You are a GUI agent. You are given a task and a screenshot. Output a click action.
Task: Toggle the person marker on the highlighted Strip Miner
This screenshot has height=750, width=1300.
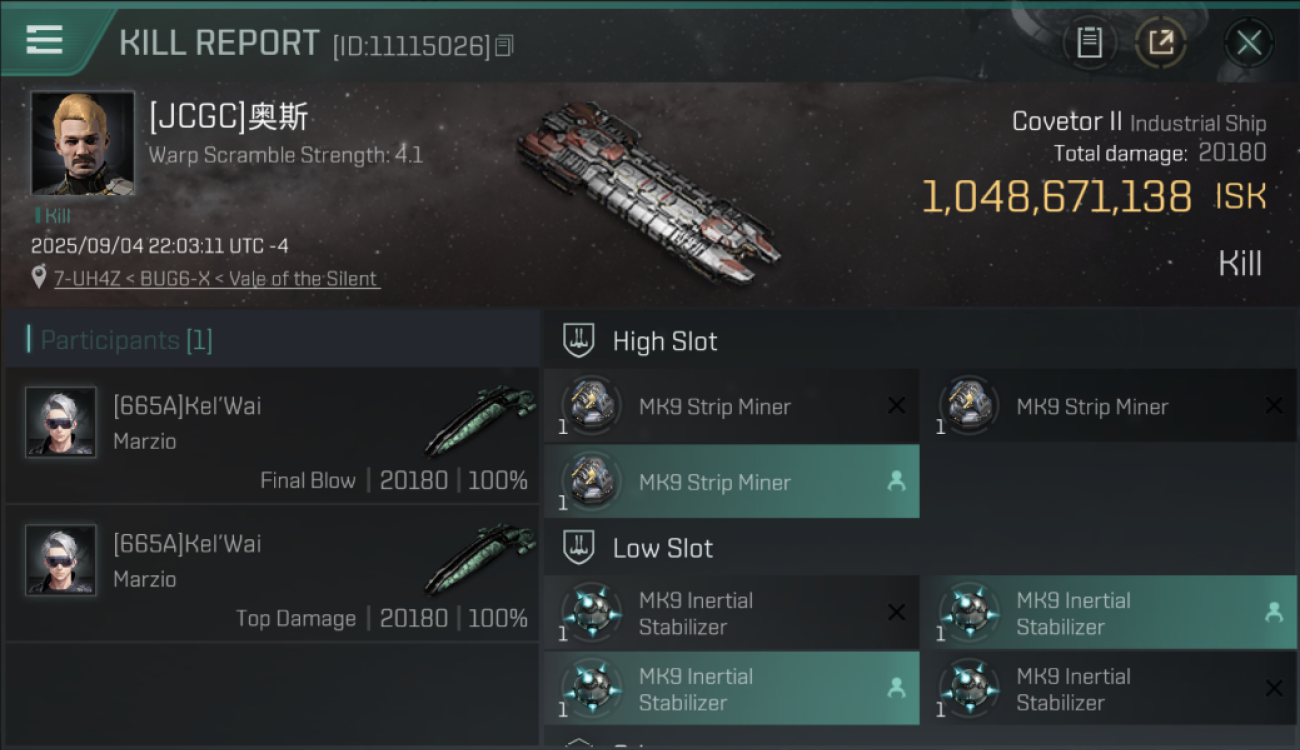tap(896, 482)
